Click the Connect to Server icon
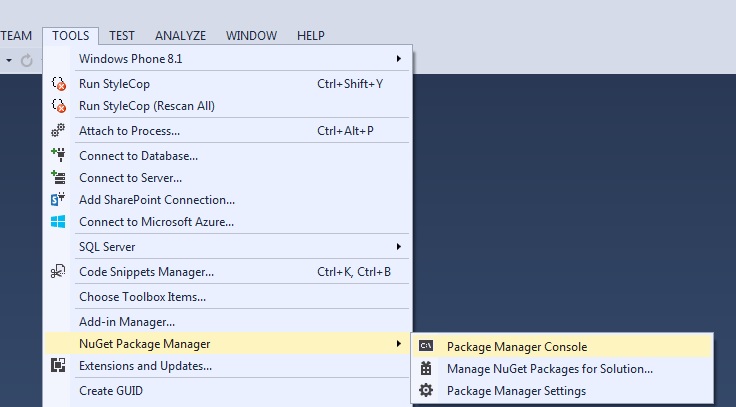This screenshot has width=736, height=407. tap(58, 177)
